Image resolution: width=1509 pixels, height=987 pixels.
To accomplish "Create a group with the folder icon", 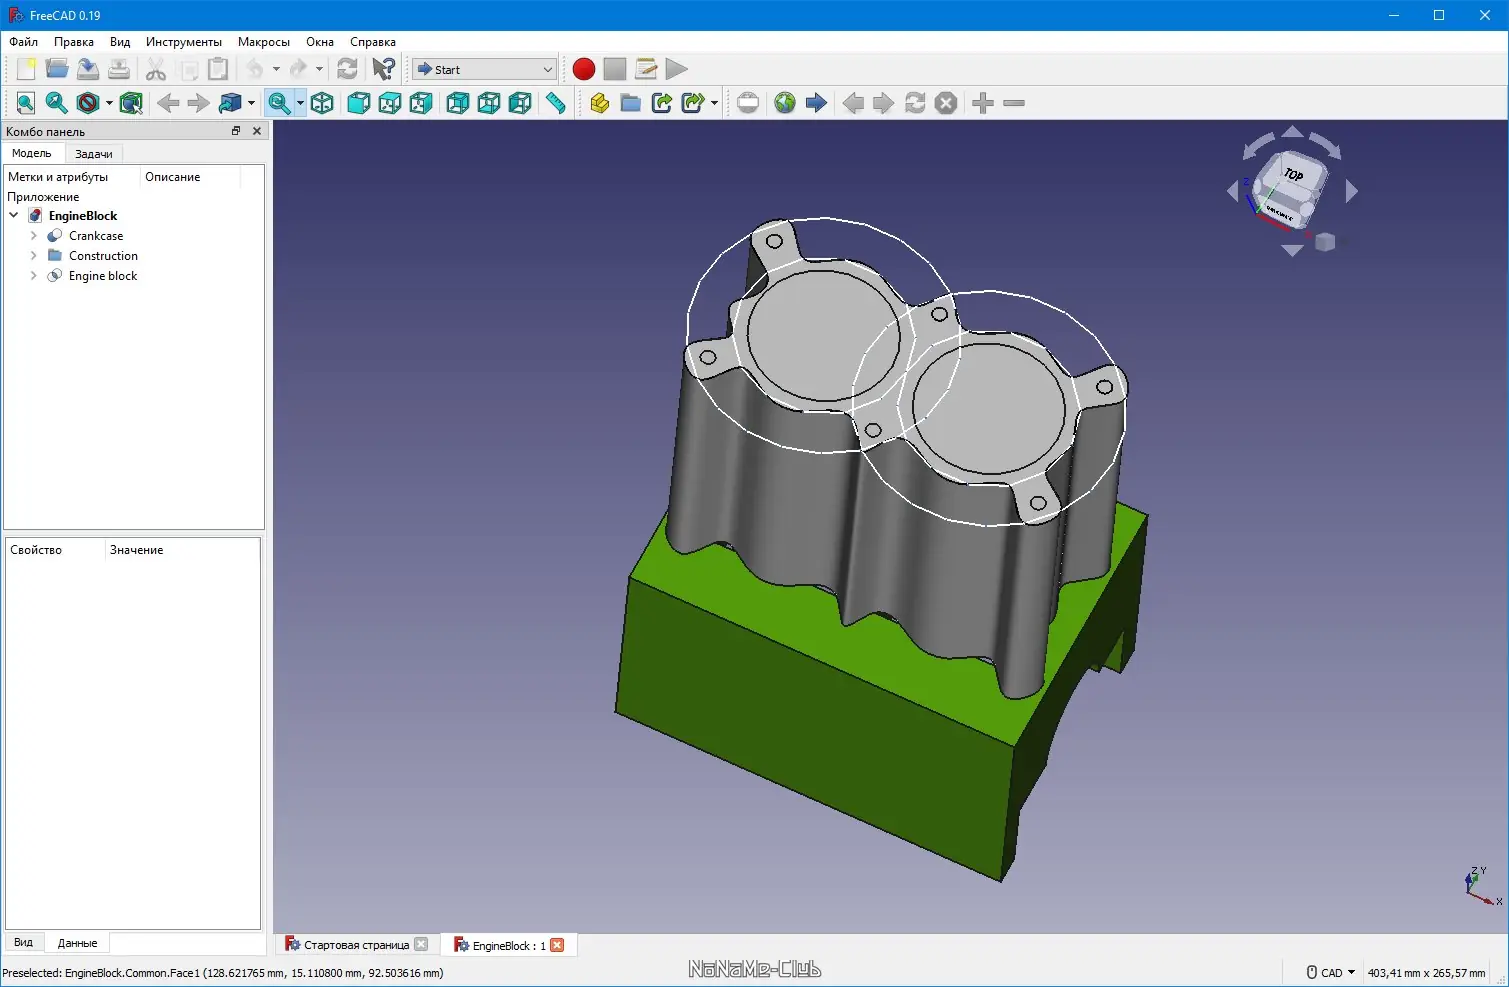I will [x=630, y=103].
